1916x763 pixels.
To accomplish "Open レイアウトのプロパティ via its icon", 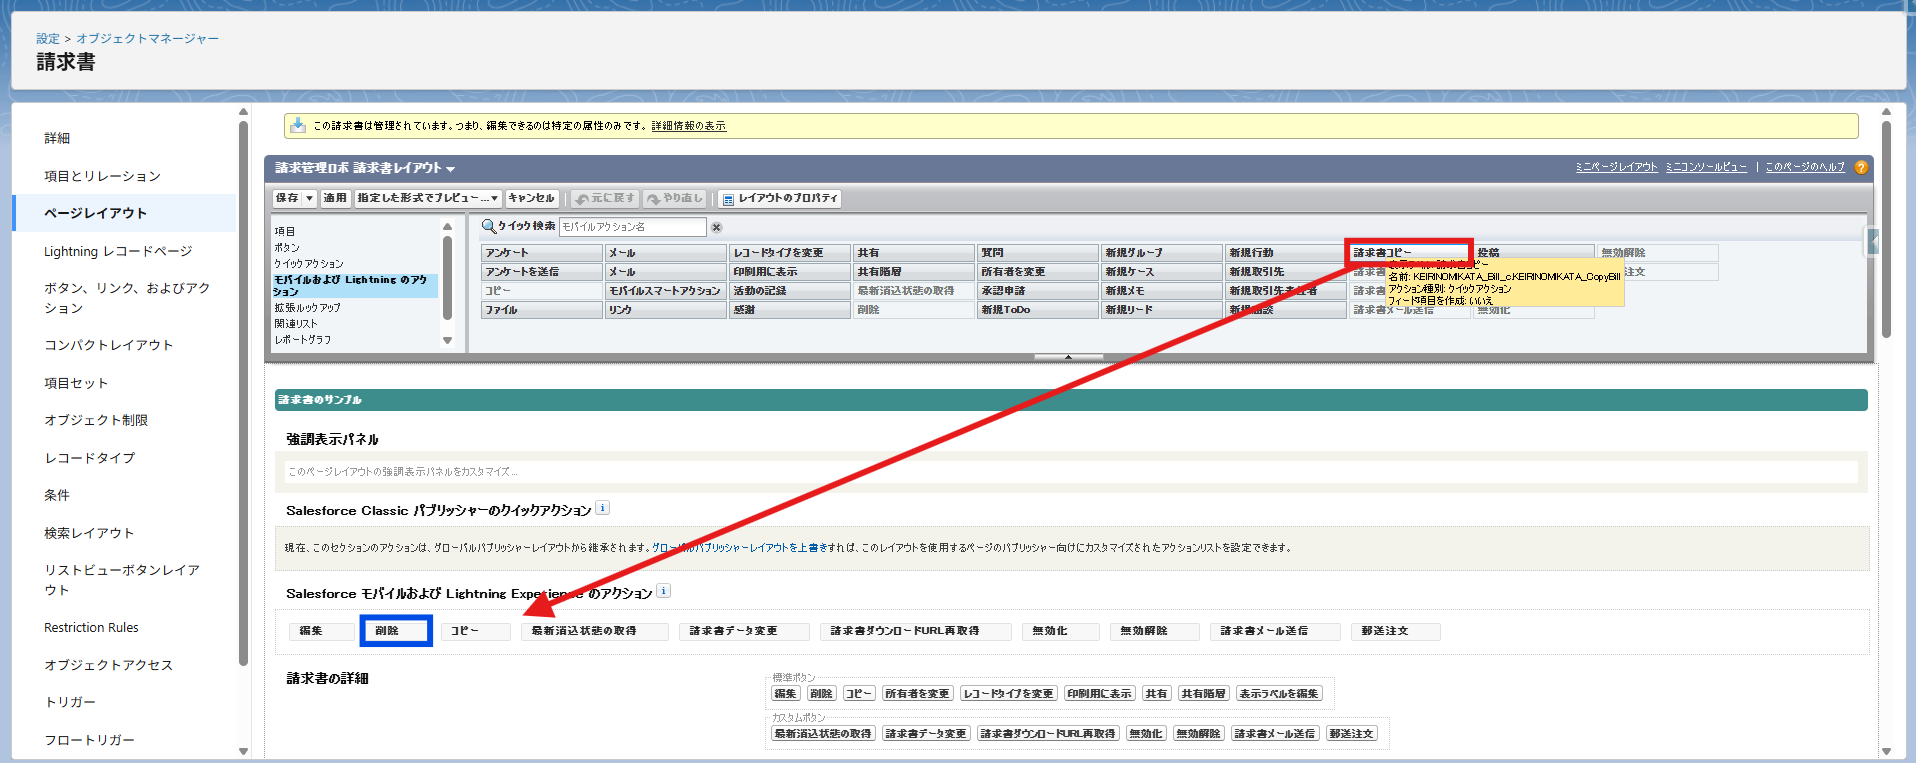I will point(727,199).
